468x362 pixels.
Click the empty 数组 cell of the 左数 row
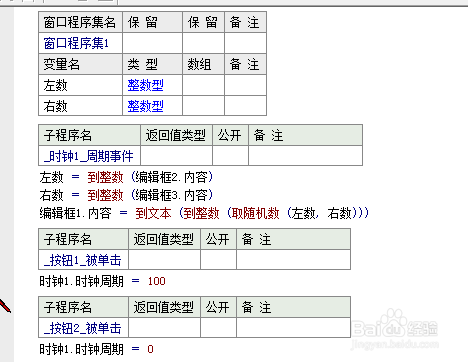point(203,85)
